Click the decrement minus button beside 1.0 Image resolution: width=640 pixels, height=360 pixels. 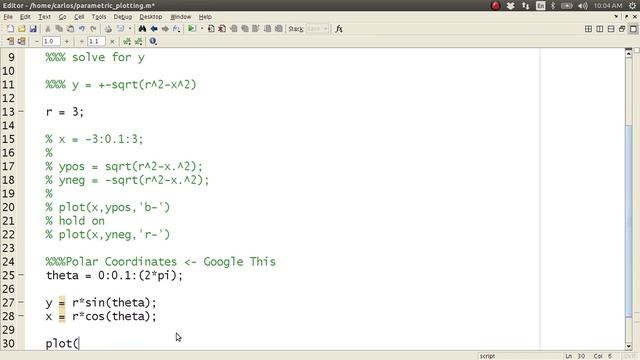pos(37,41)
